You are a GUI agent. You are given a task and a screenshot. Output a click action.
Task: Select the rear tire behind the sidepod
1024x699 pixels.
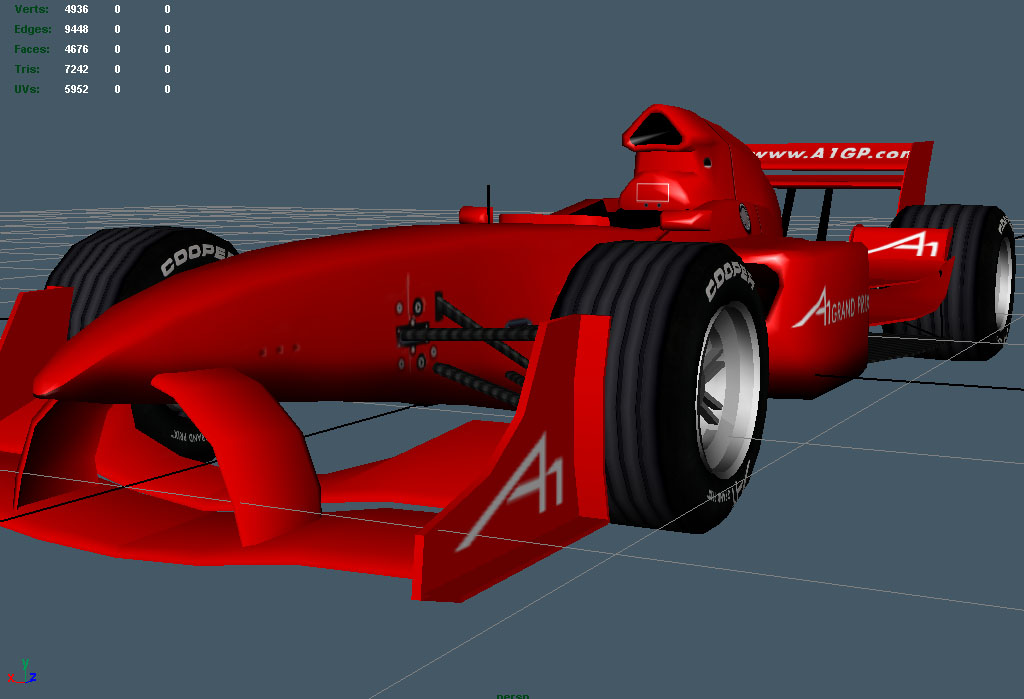(952, 281)
